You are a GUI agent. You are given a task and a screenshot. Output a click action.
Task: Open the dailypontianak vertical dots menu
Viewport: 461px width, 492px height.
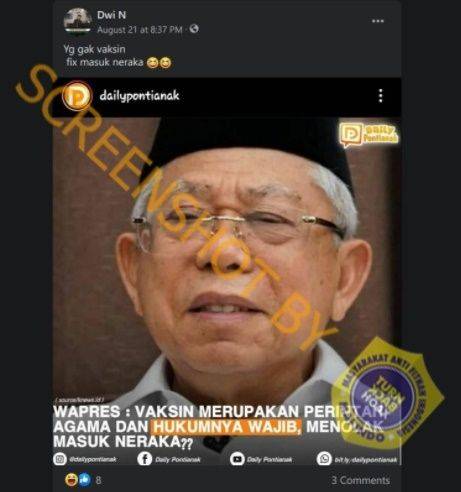point(381,96)
